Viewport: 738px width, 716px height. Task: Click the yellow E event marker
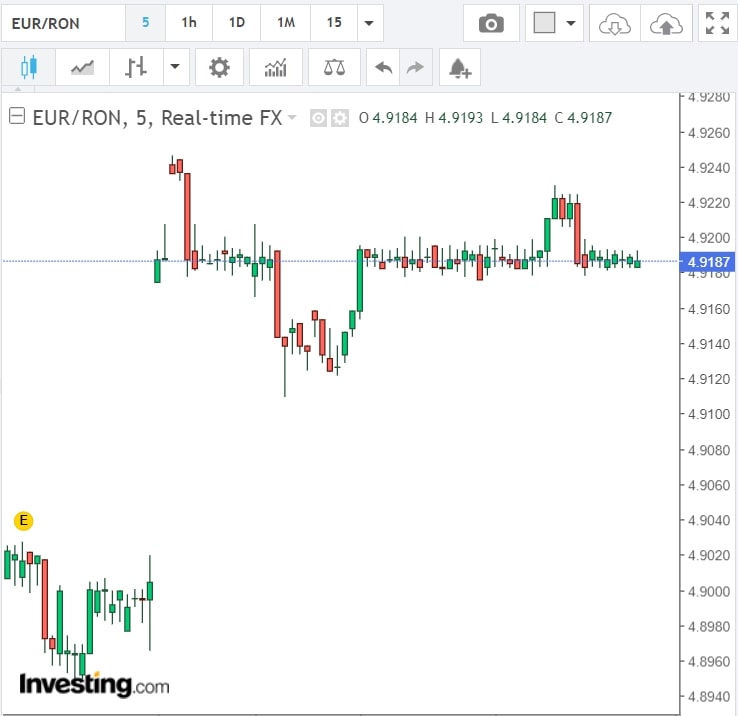(x=24, y=520)
